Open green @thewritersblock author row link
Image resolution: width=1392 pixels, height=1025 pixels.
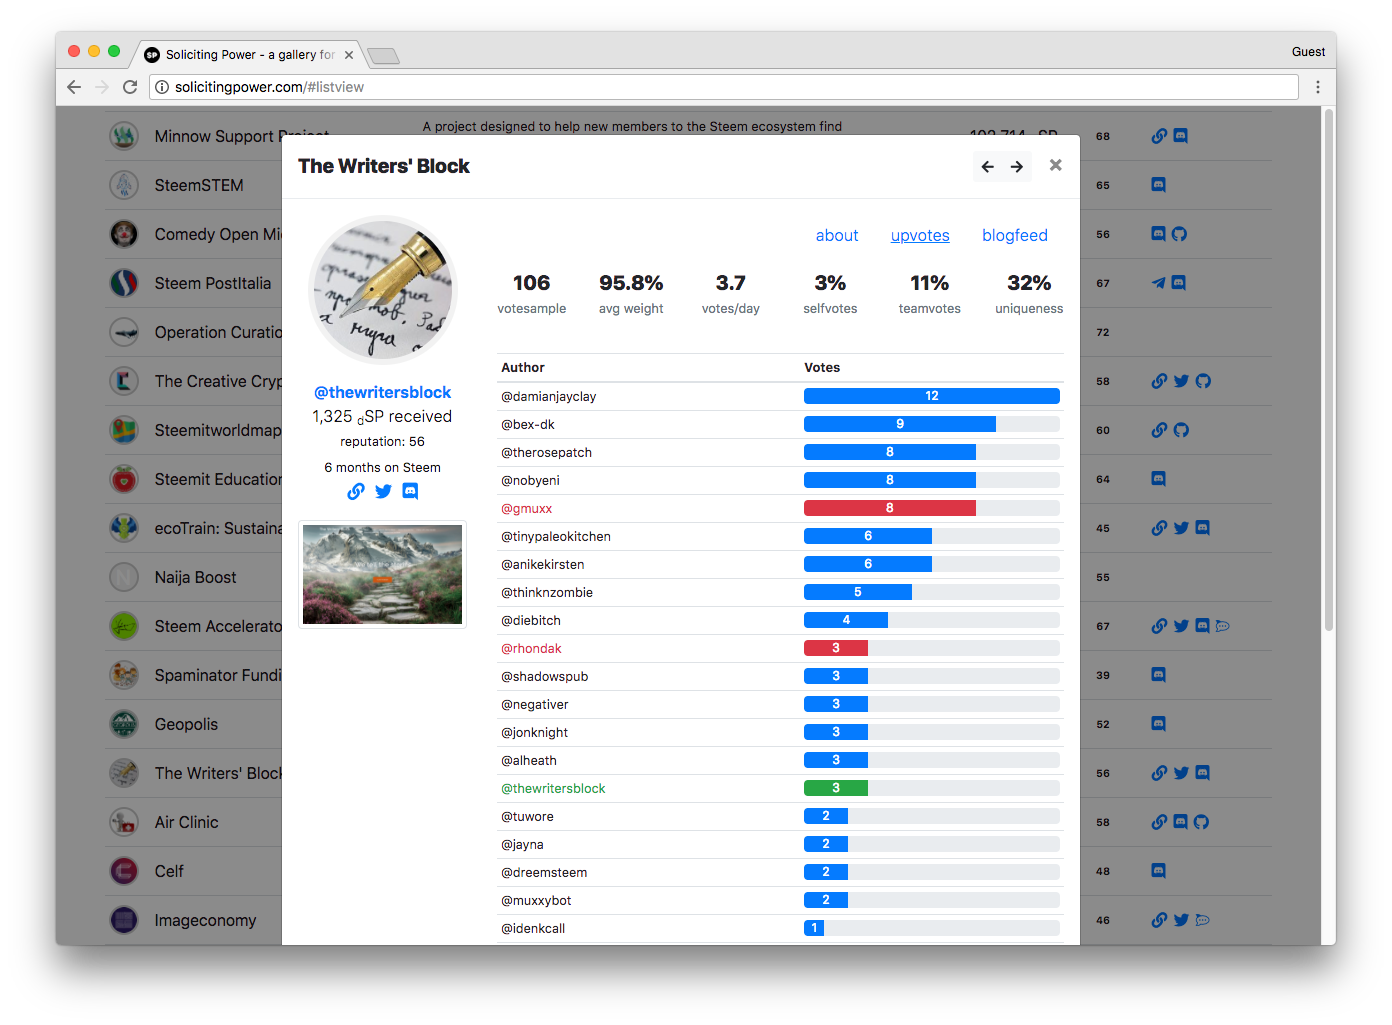tap(554, 789)
